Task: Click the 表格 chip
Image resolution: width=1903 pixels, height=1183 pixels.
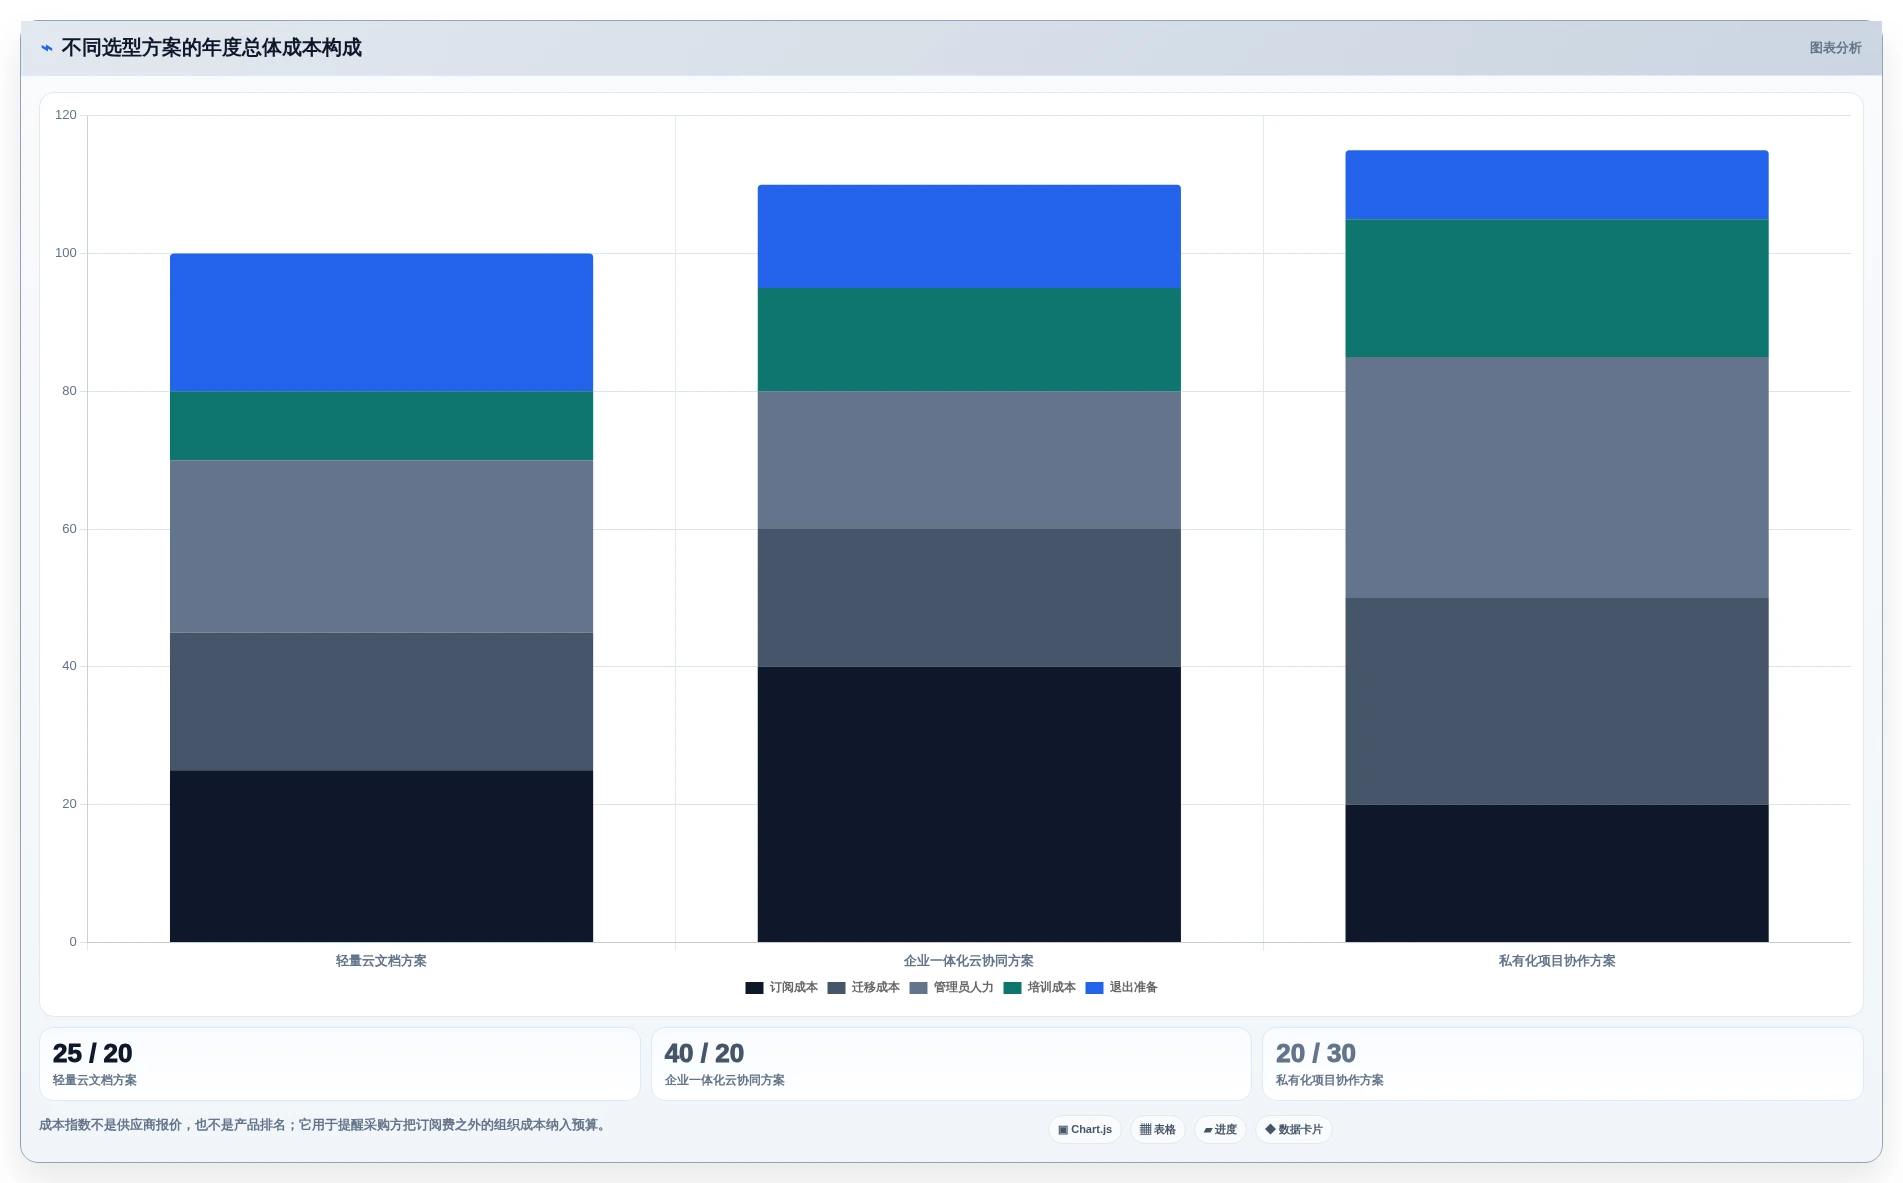Action: tap(1158, 1129)
